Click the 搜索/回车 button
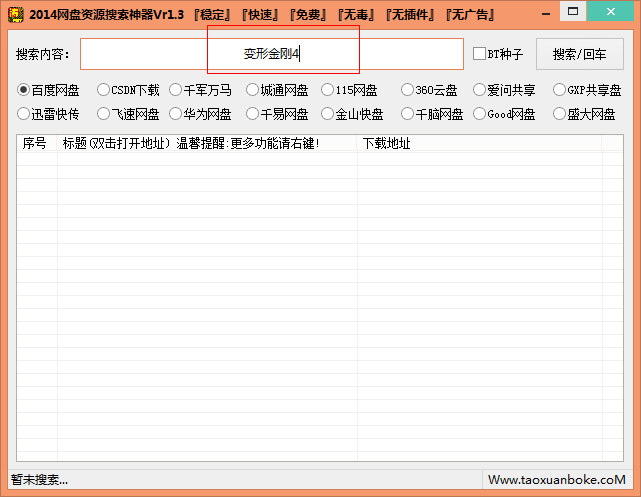 coord(580,54)
